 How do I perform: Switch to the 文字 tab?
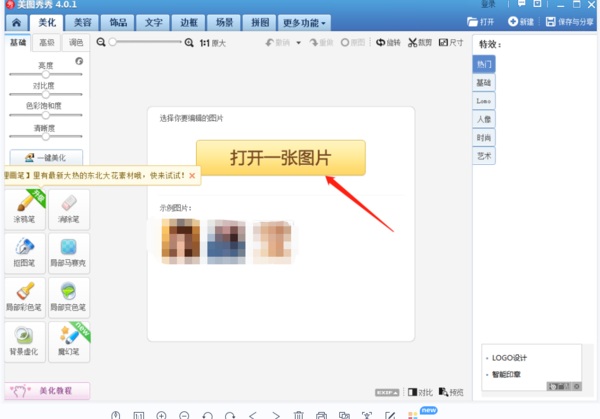click(x=153, y=23)
